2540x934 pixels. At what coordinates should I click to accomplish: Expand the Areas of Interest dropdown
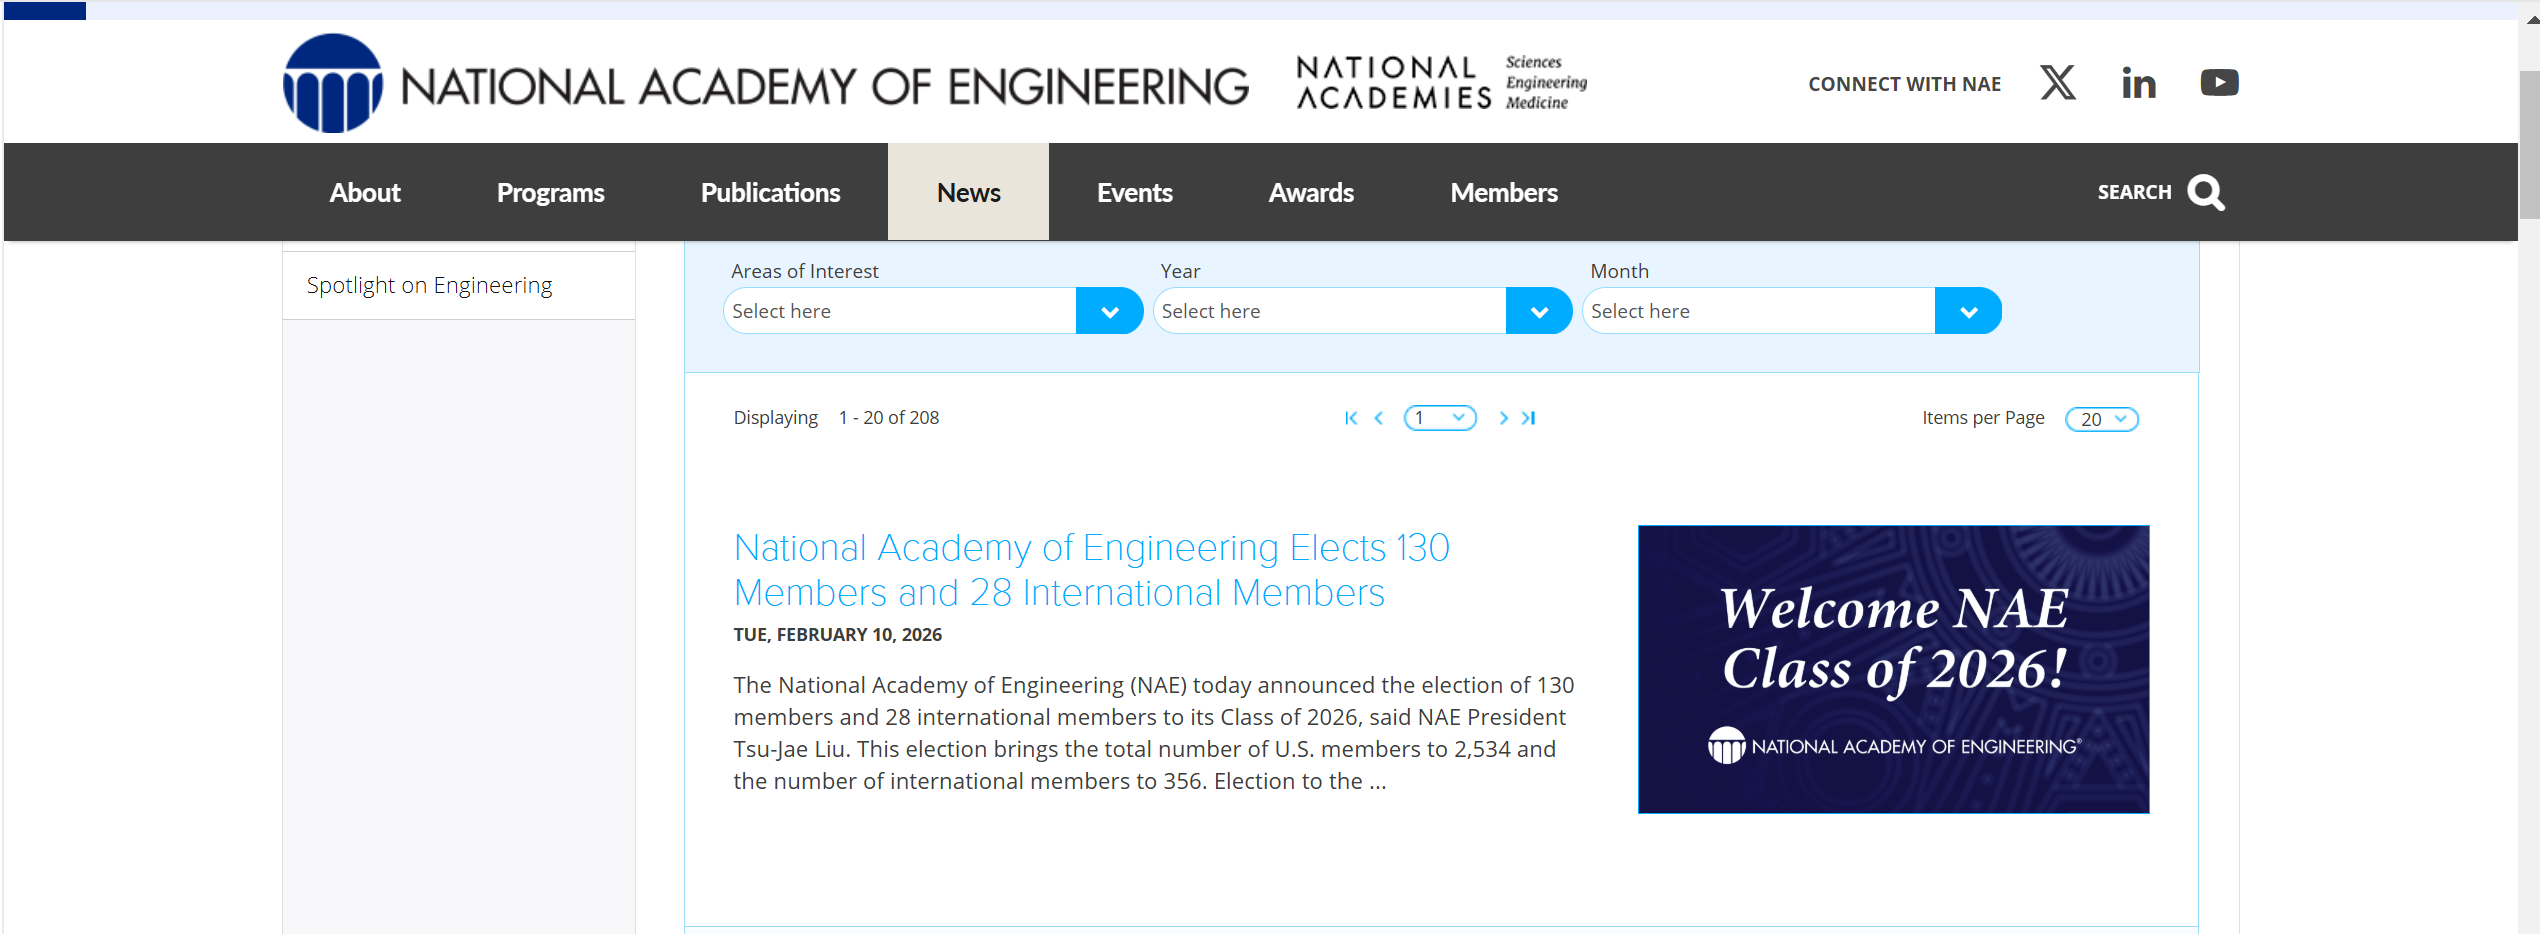click(1108, 311)
